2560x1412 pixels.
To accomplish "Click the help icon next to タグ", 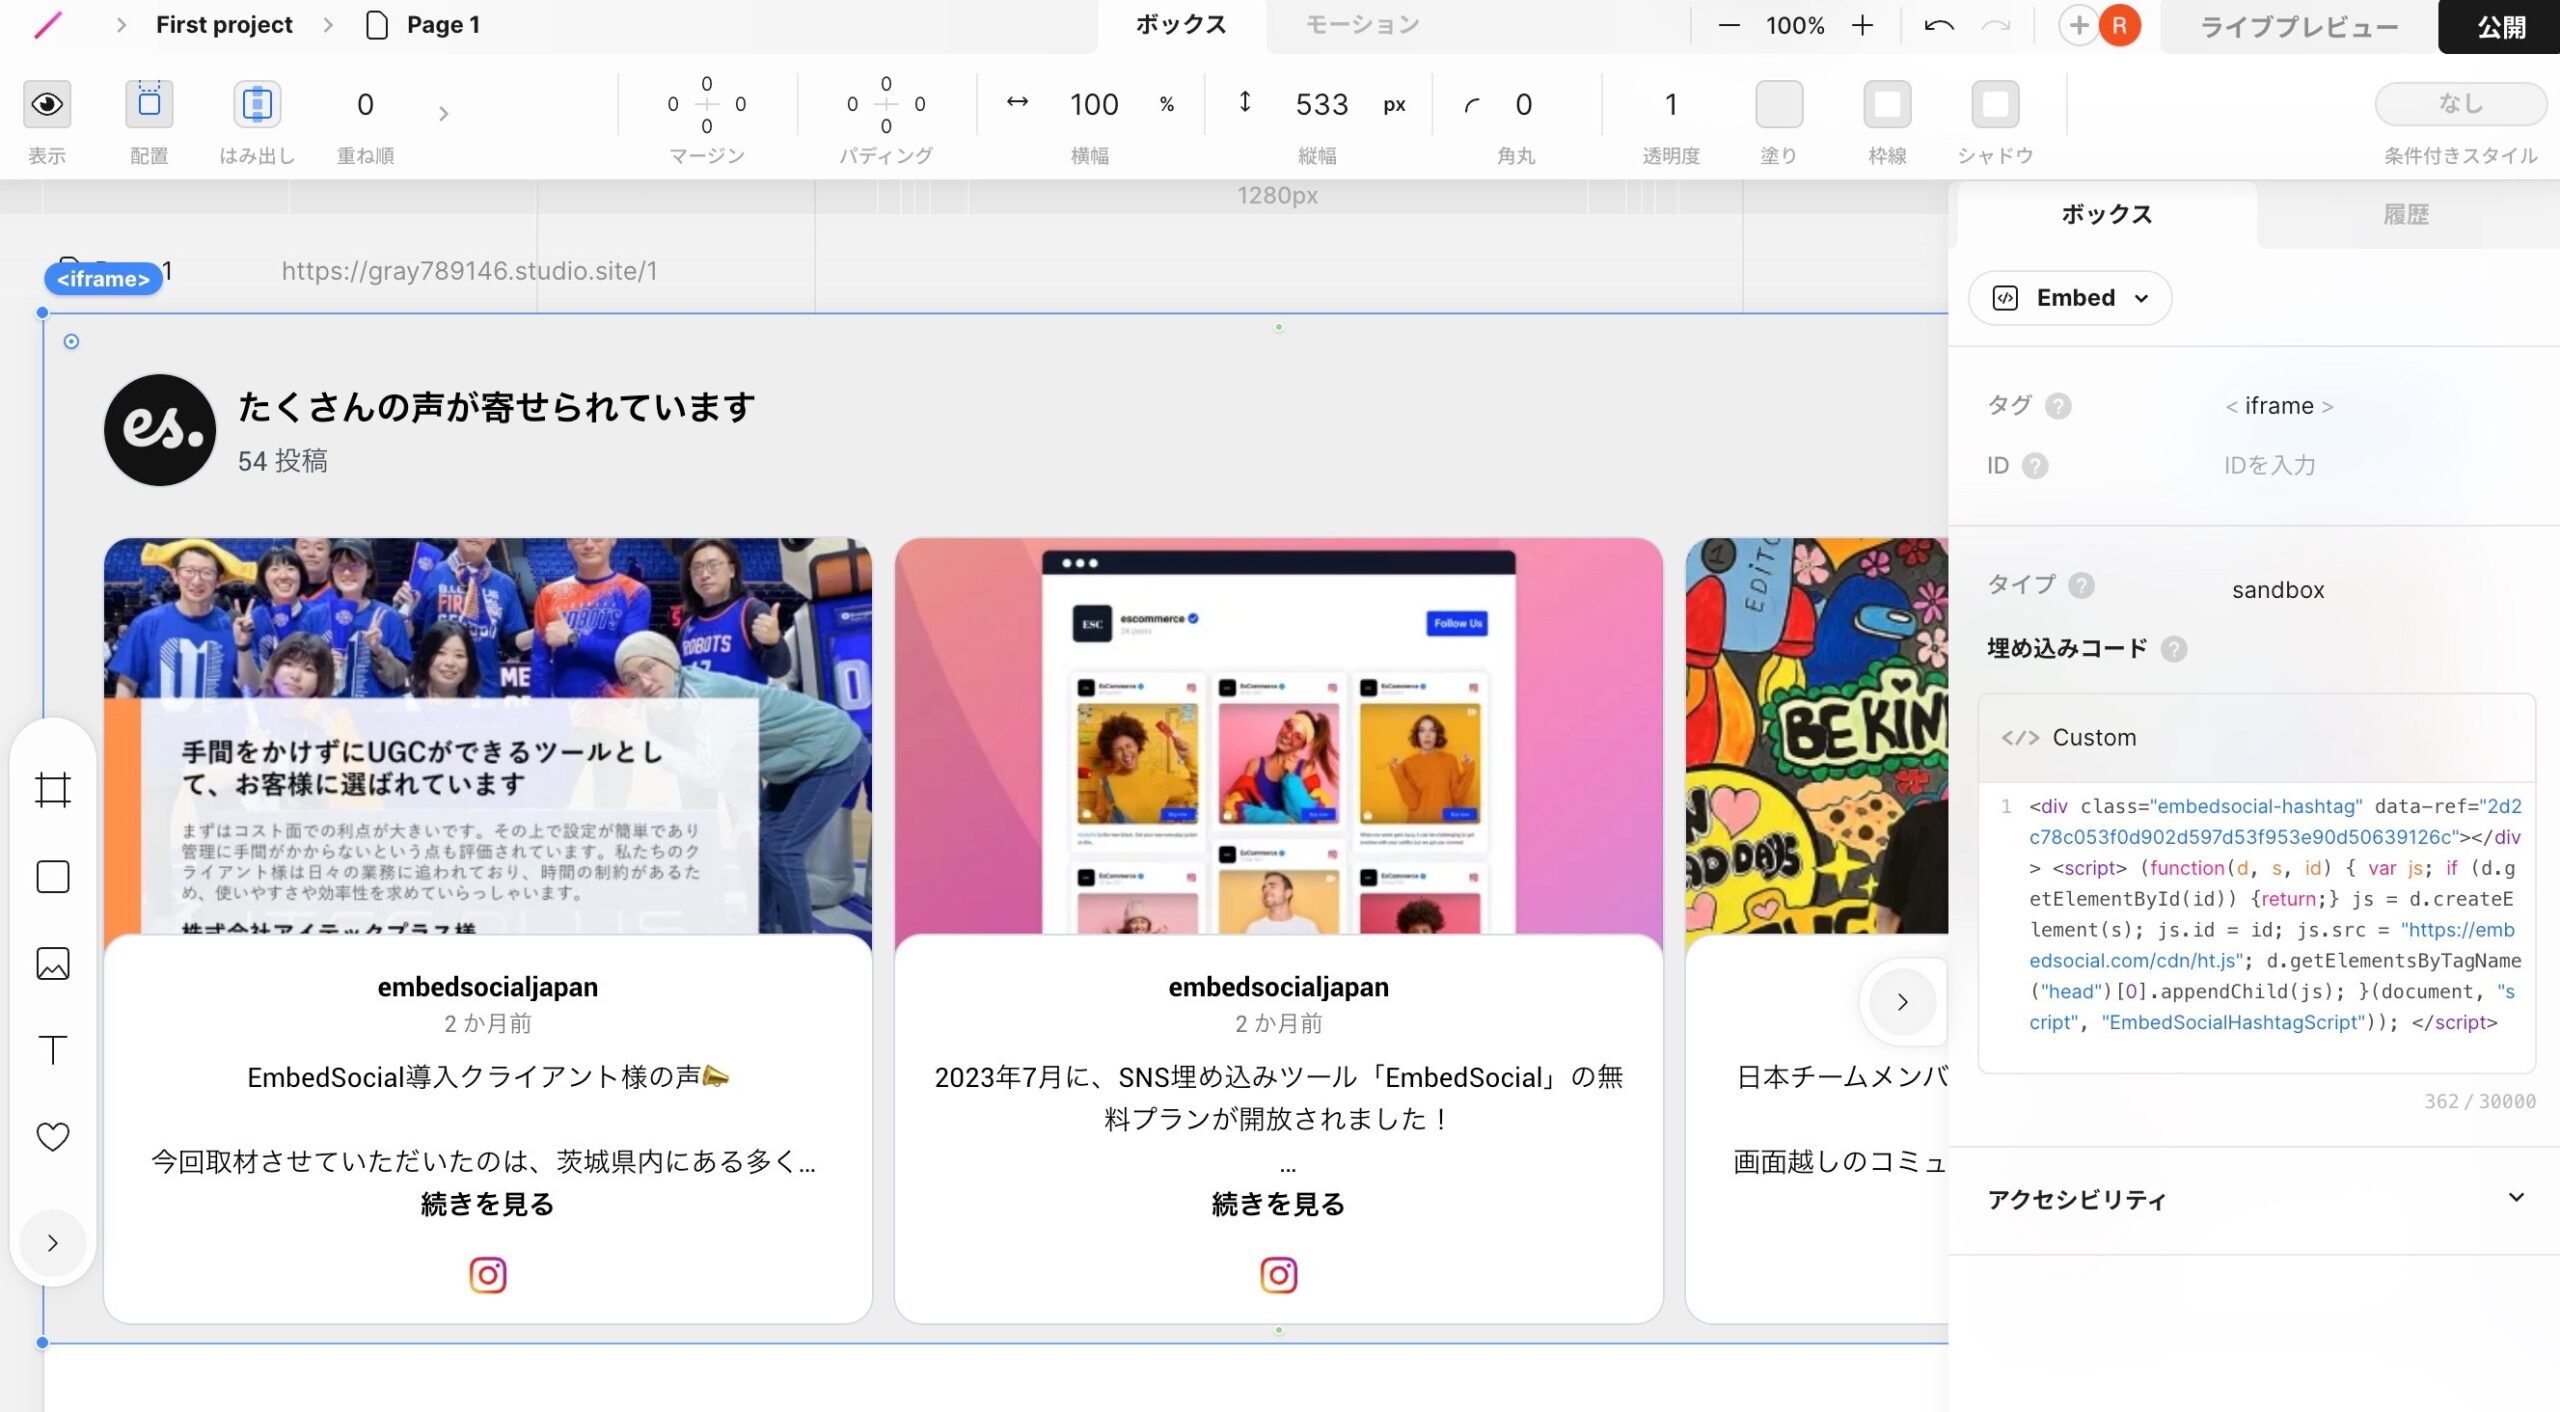I will [2058, 406].
